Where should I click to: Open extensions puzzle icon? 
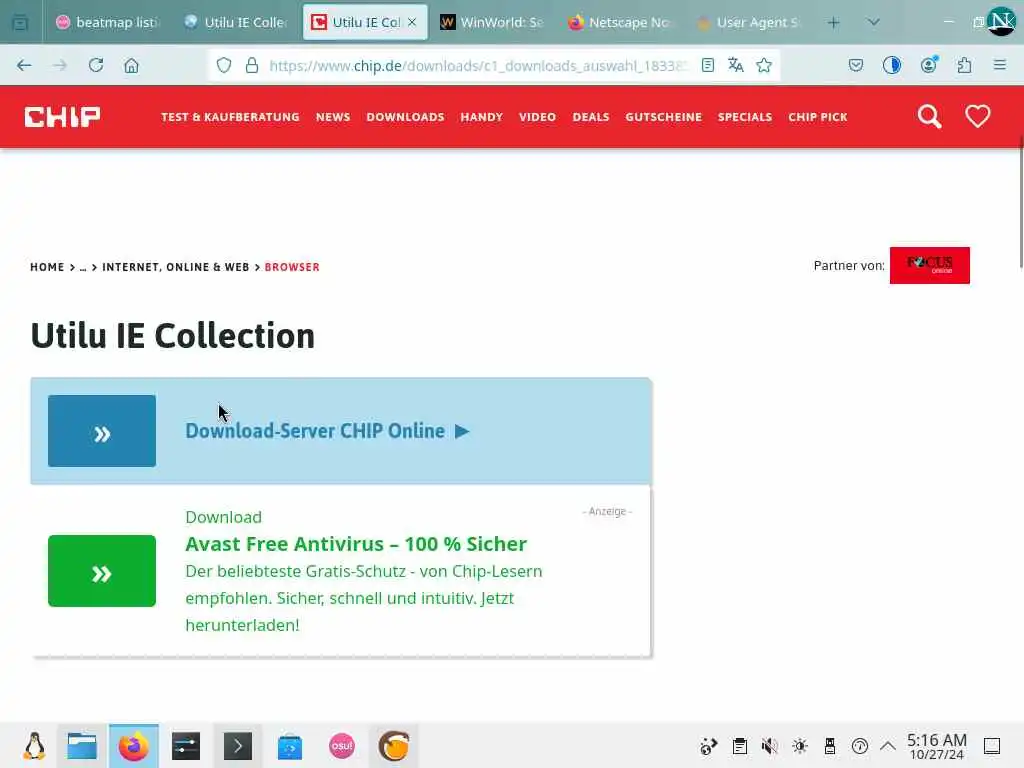click(964, 65)
